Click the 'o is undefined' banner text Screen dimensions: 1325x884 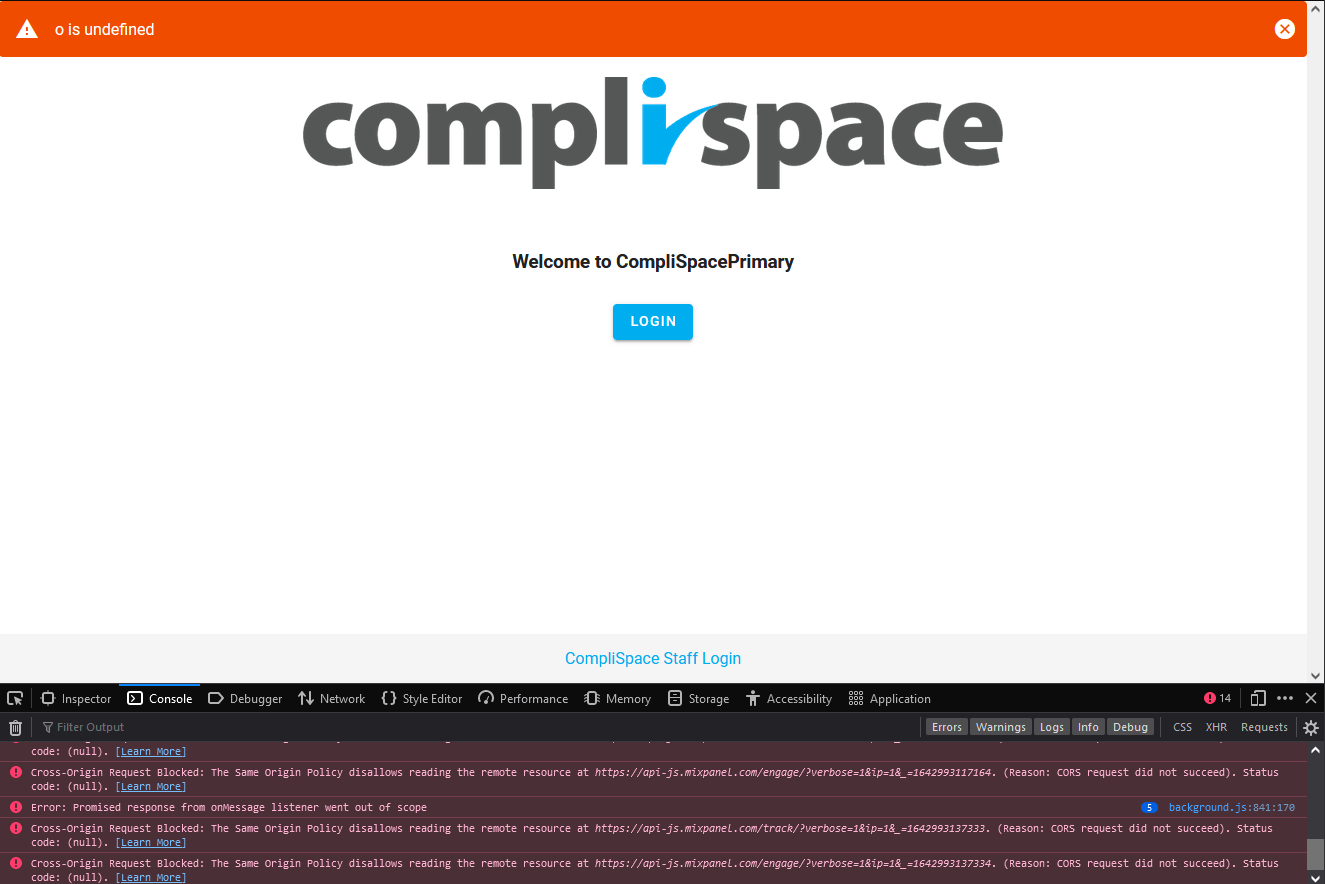pyautogui.click(x=105, y=29)
